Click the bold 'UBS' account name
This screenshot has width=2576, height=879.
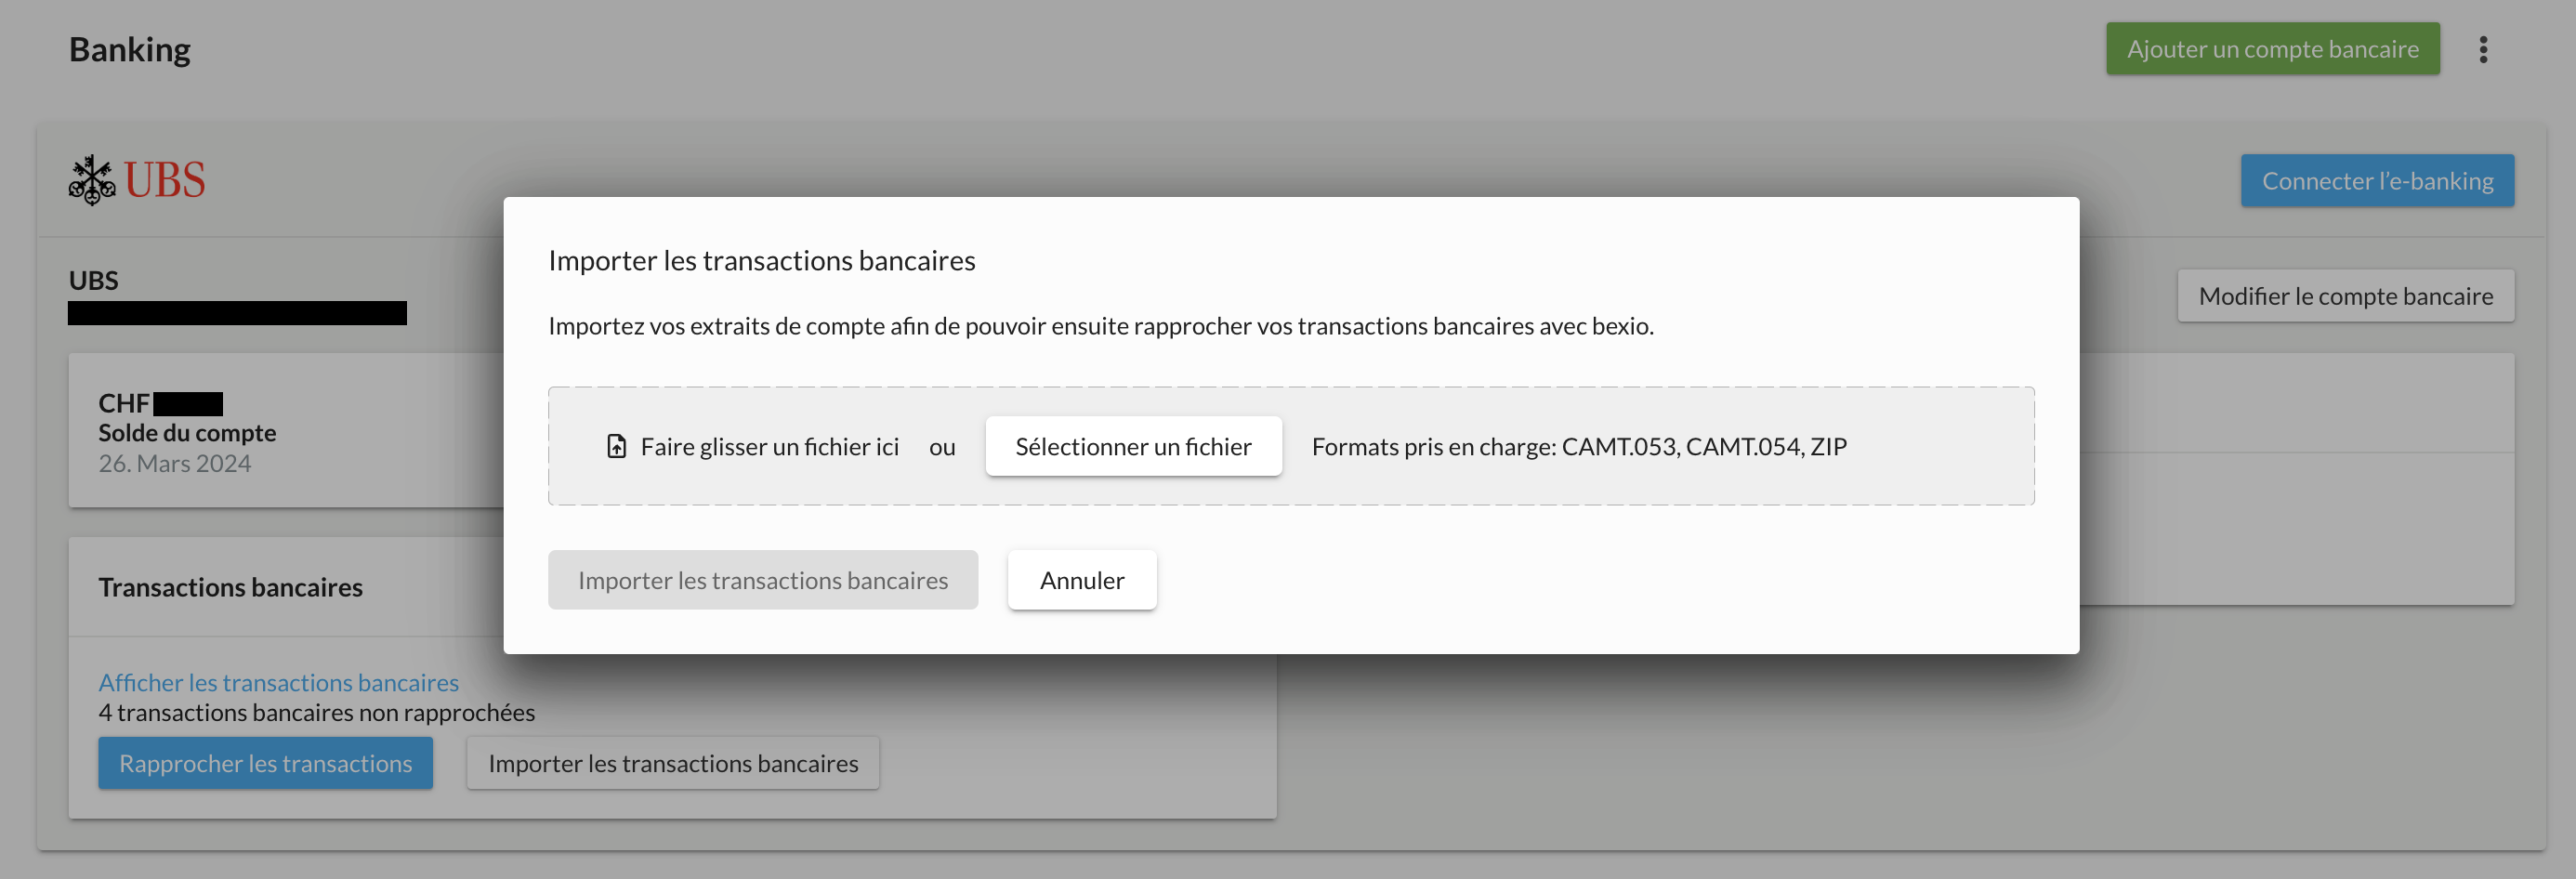point(93,280)
